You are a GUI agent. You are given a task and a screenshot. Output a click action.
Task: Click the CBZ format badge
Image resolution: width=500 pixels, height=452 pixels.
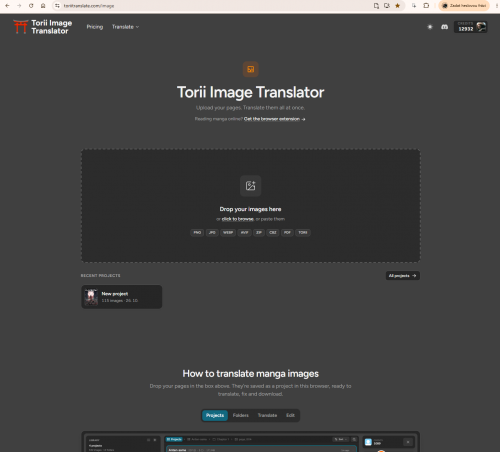tap(273, 233)
